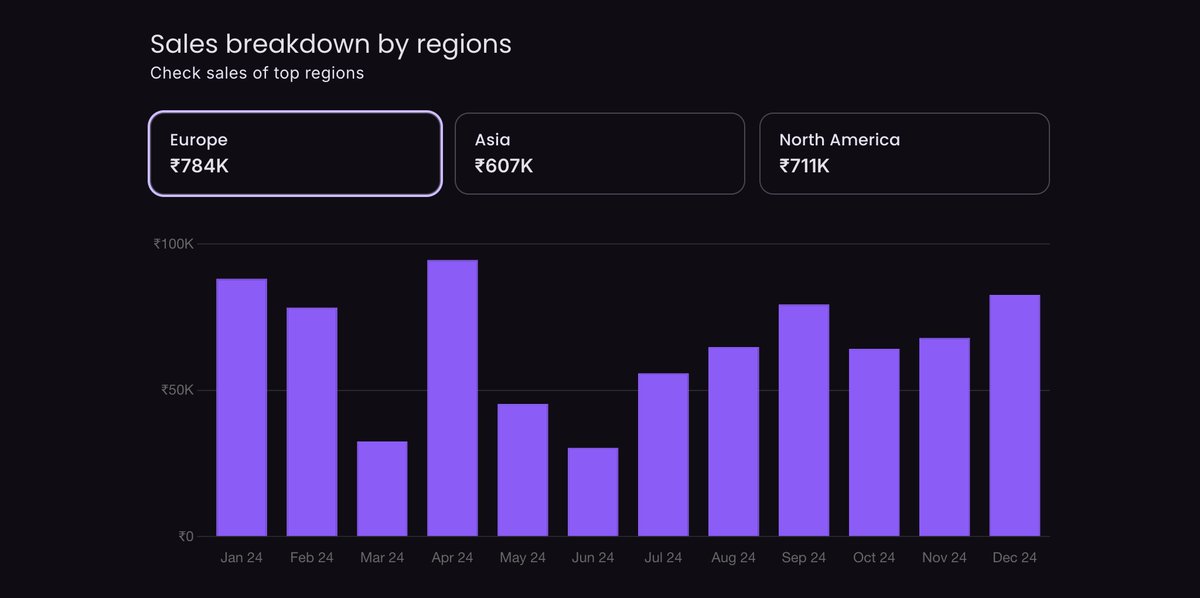Select the Jul 24 sales bar

coord(663,455)
